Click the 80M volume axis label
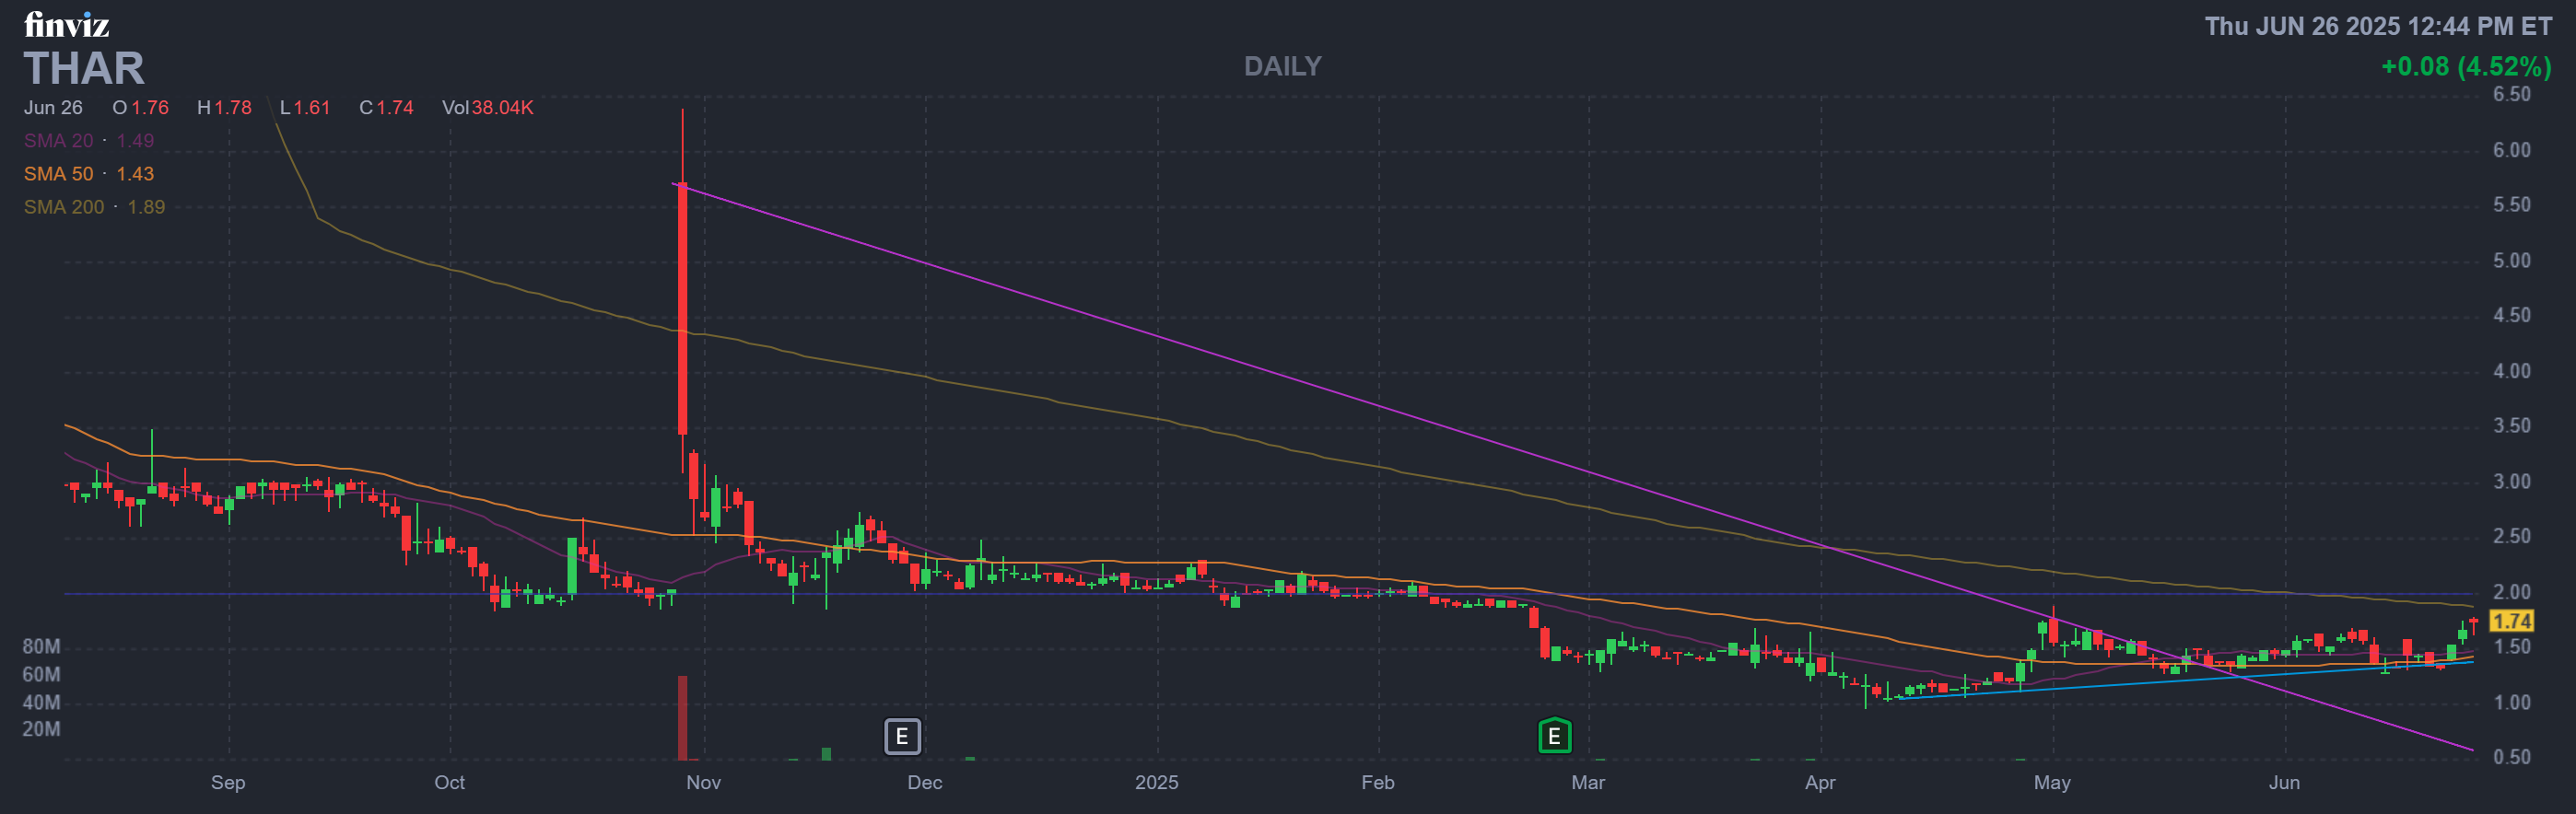 click(x=41, y=647)
